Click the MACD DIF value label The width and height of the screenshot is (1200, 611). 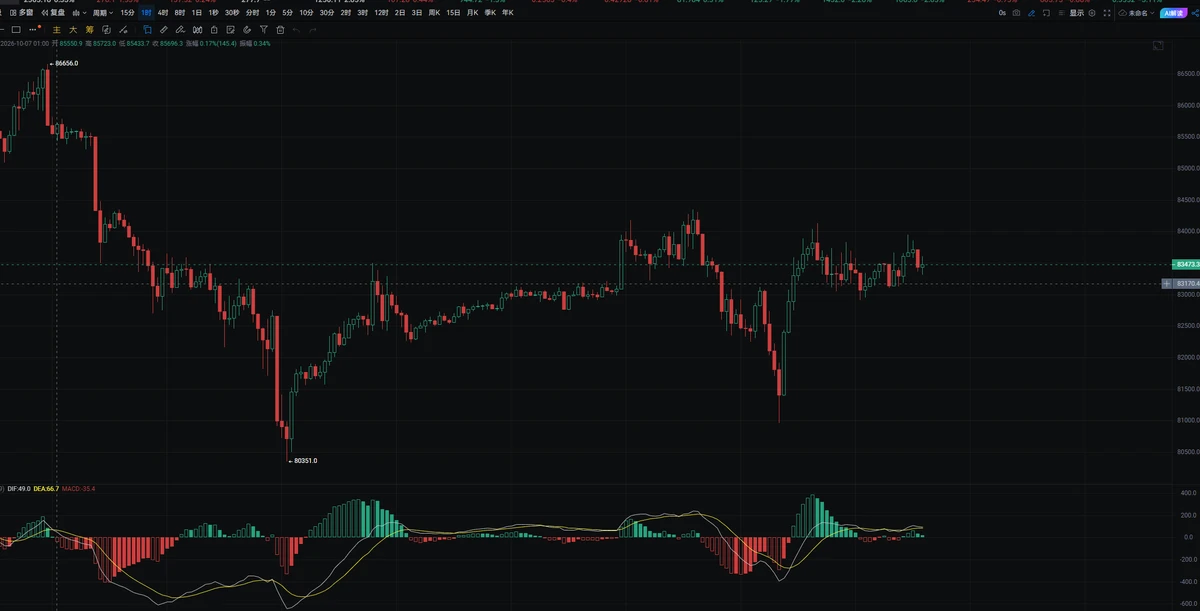click(19, 489)
